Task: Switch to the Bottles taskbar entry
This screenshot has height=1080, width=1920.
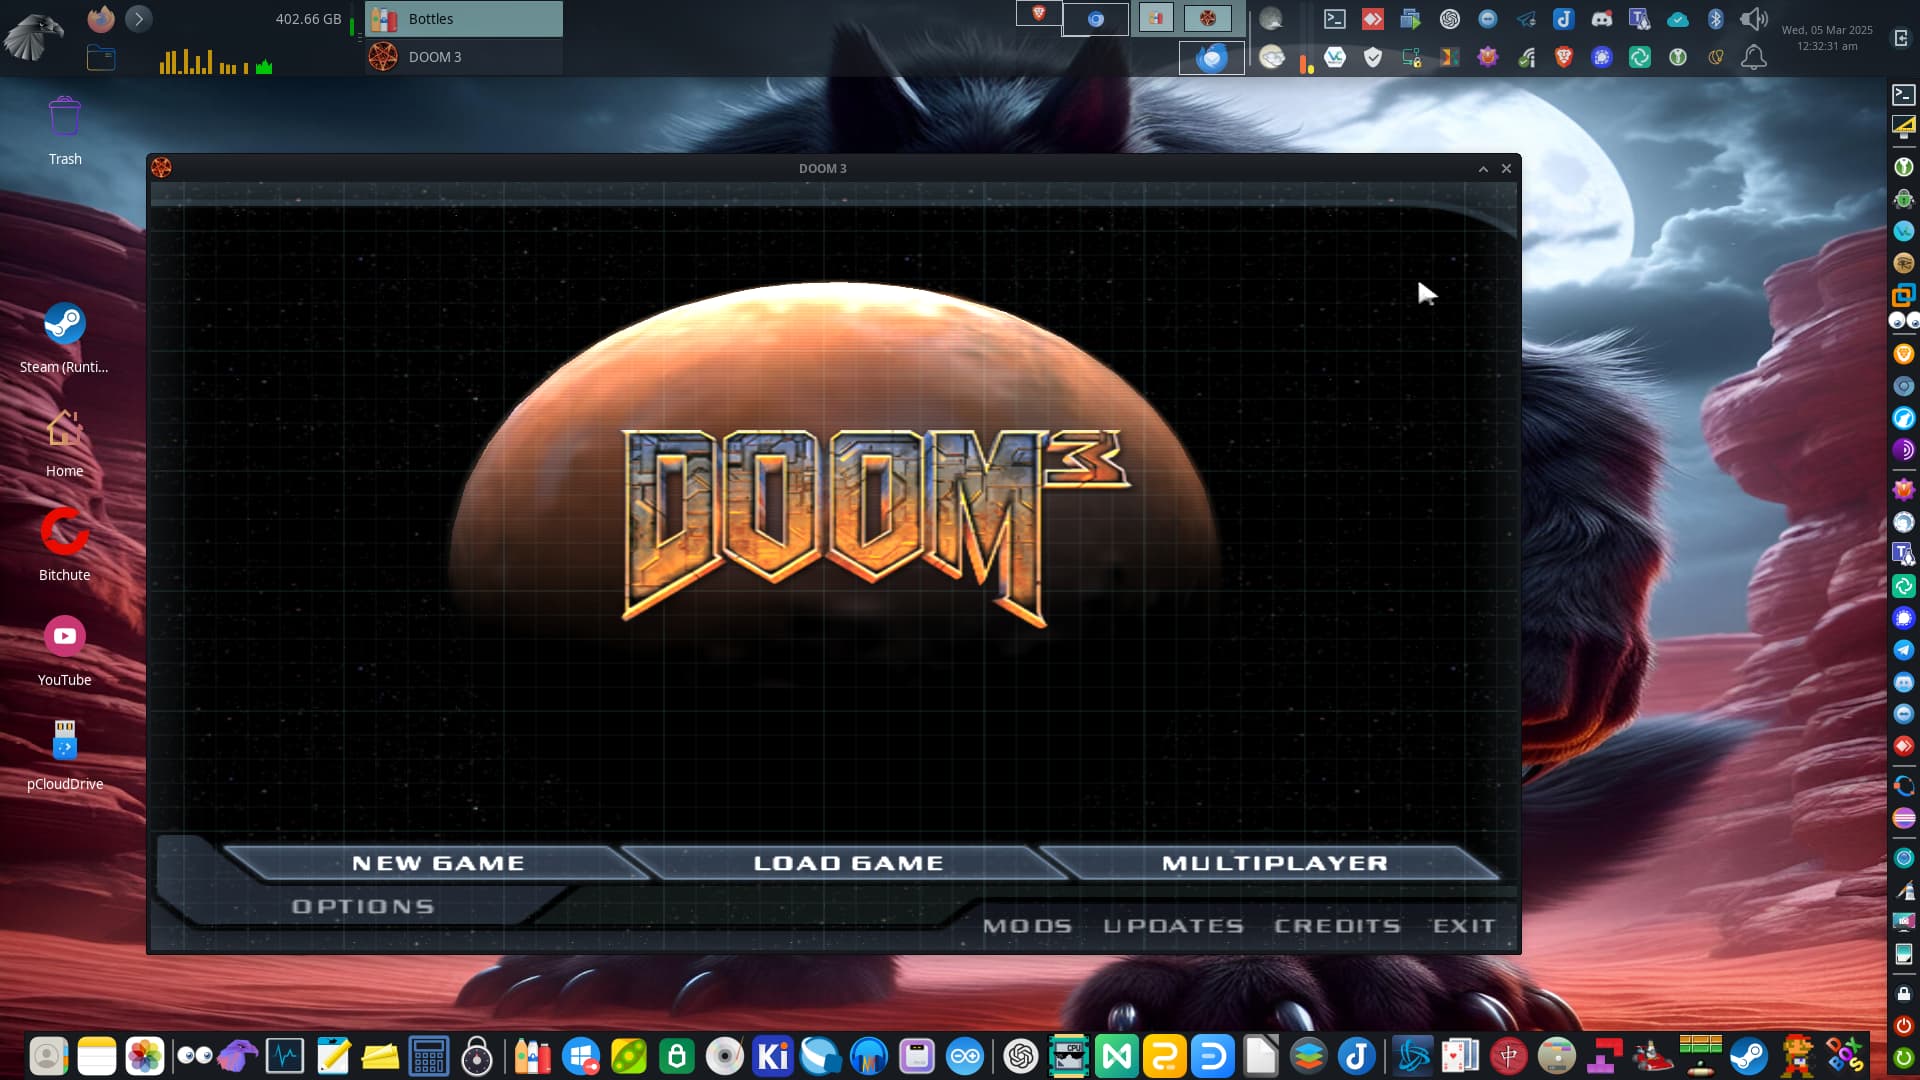Action: [464, 19]
